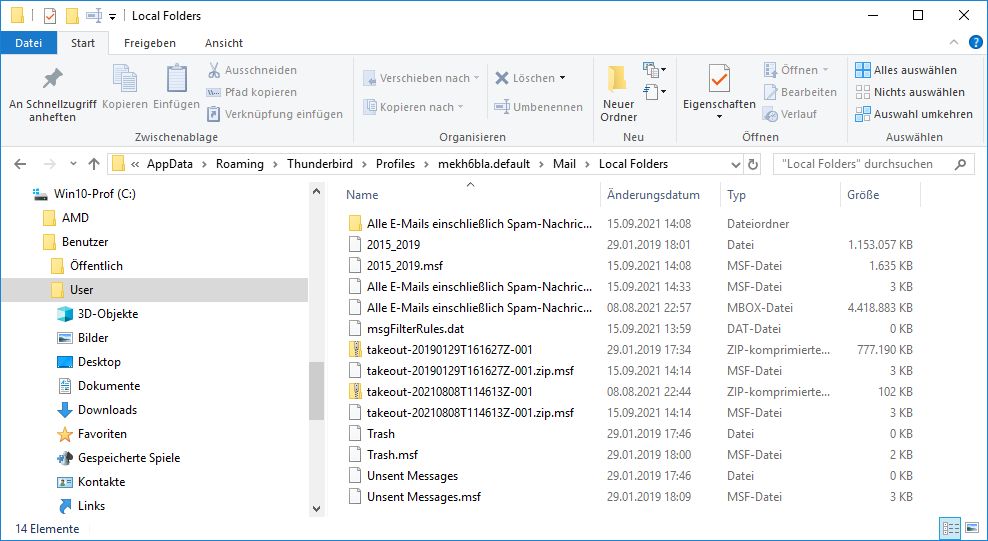
Task: Select the 2015_2019.msf file
Action: click(405, 266)
